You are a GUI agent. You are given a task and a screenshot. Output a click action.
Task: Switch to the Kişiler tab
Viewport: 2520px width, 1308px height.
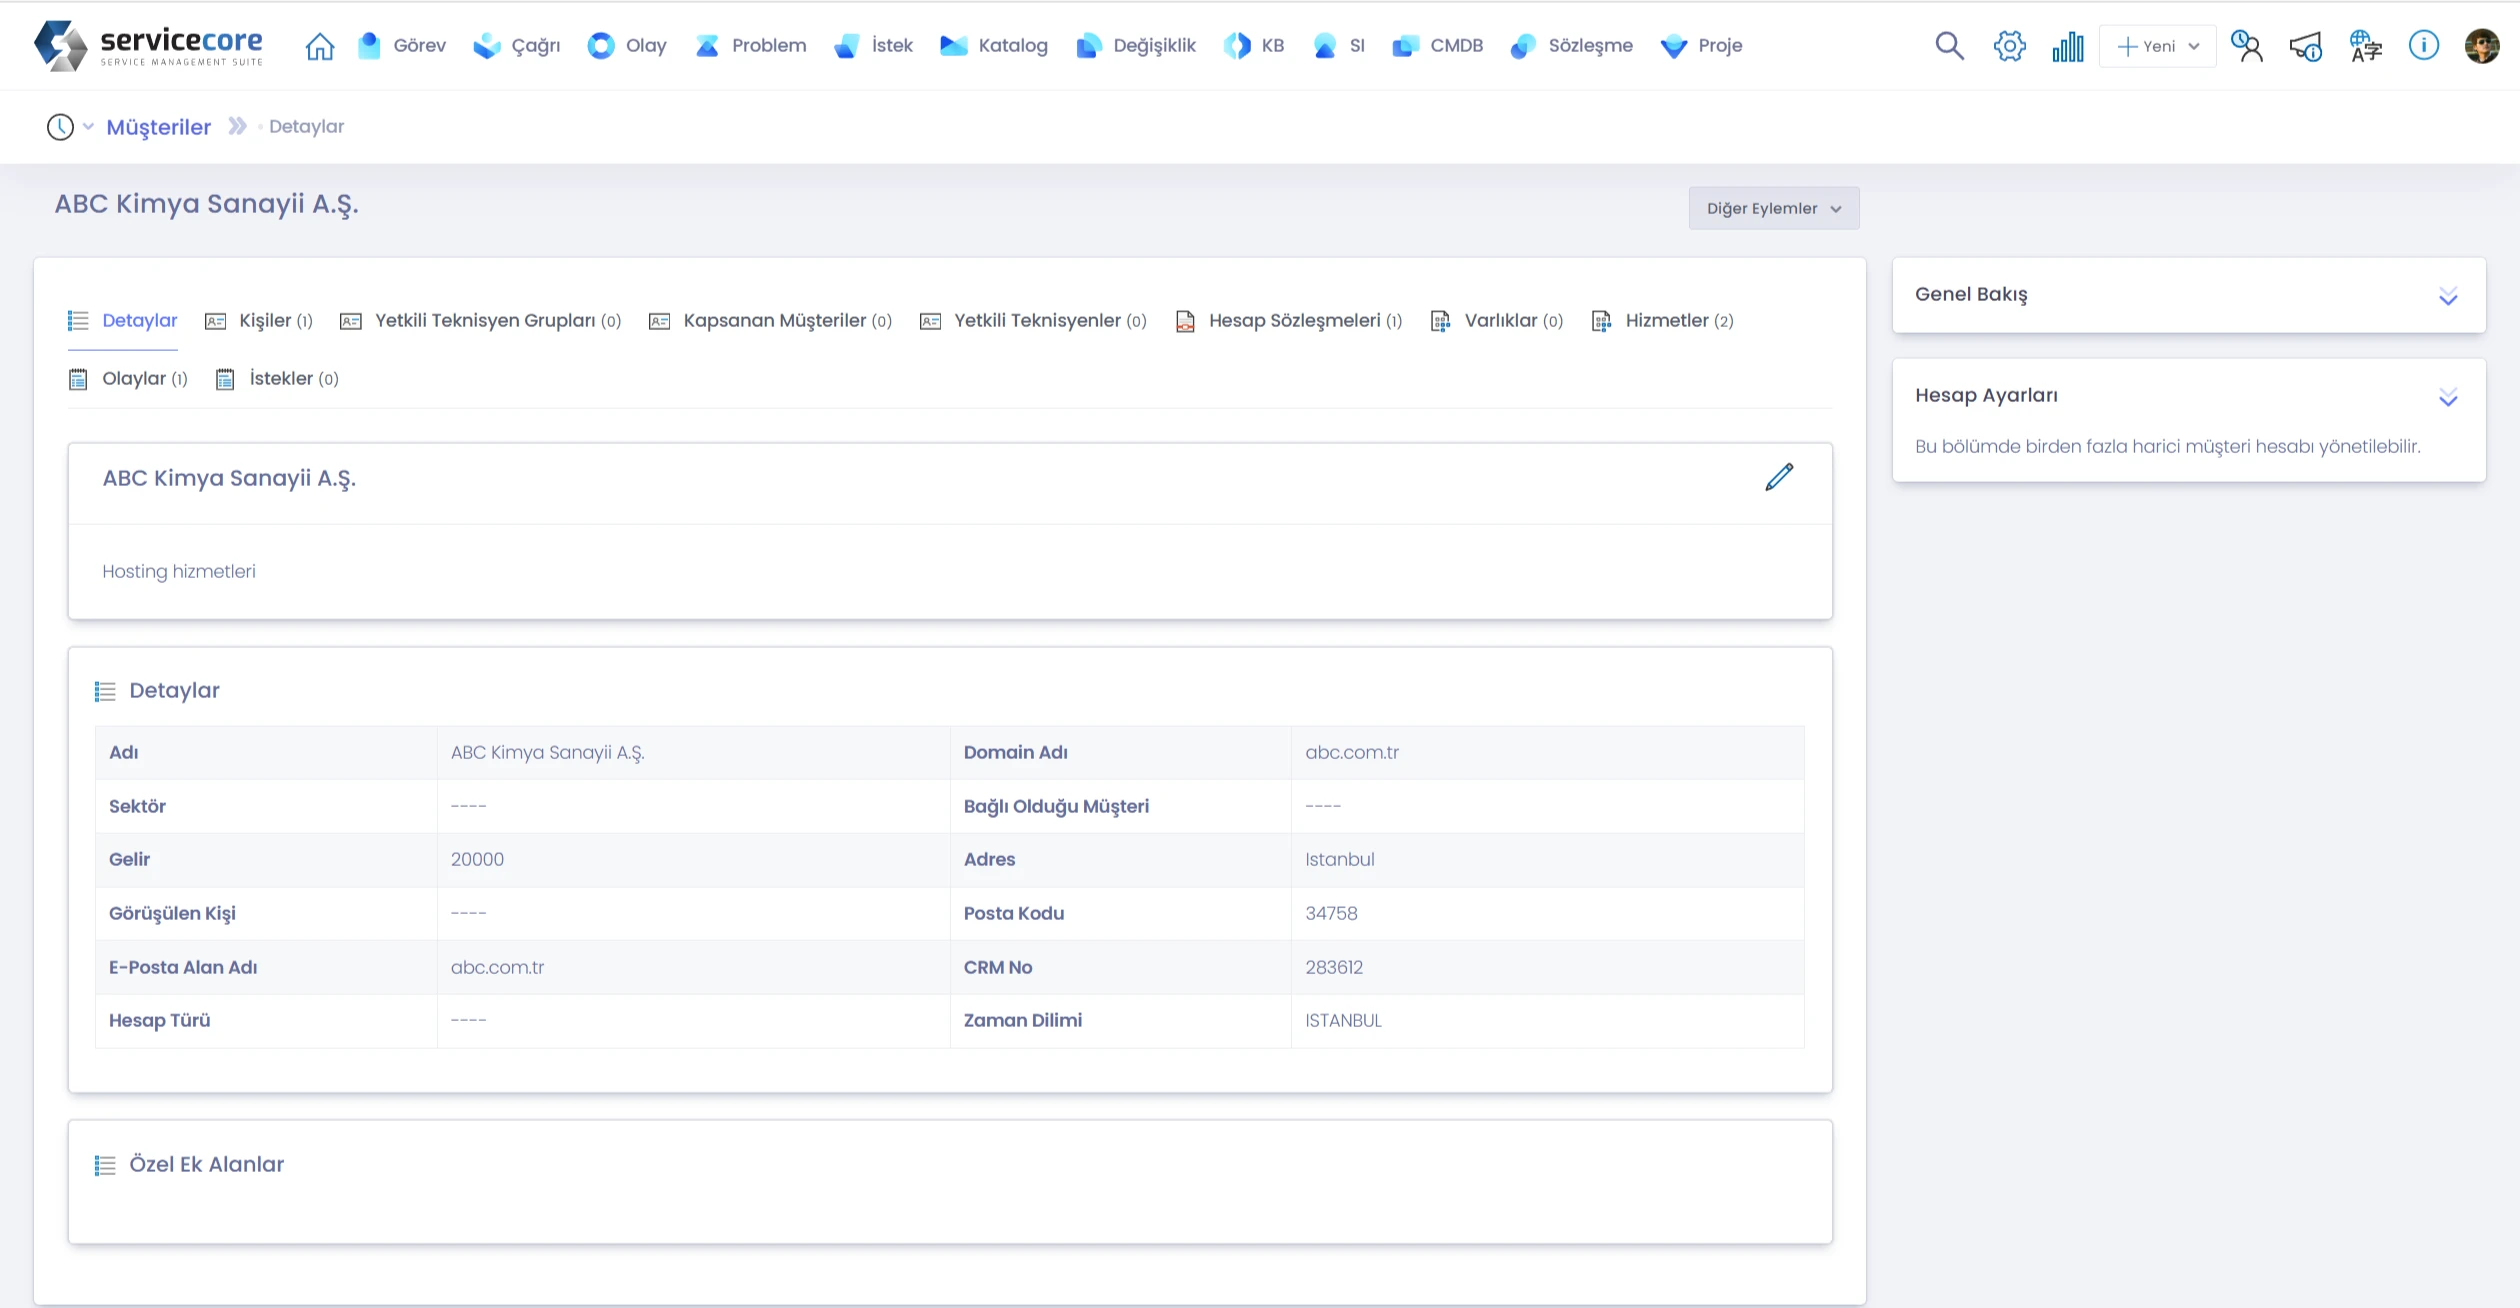pos(259,321)
